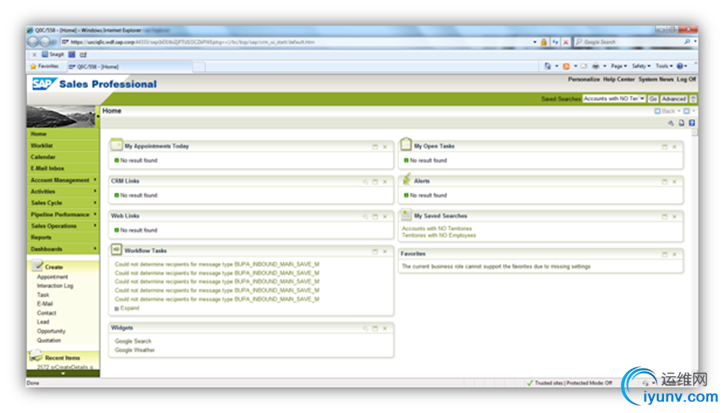Minimize the CRM Links tile
This screenshot has height=413, width=724.
pyautogui.click(x=375, y=182)
